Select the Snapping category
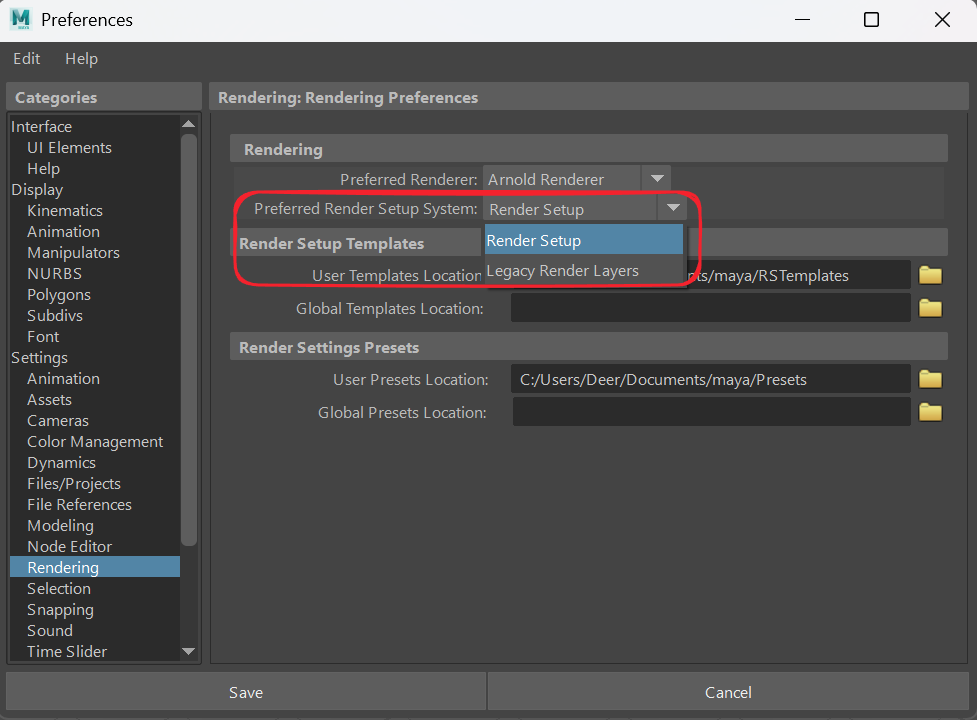The height and width of the screenshot is (720, 977). coord(60,609)
